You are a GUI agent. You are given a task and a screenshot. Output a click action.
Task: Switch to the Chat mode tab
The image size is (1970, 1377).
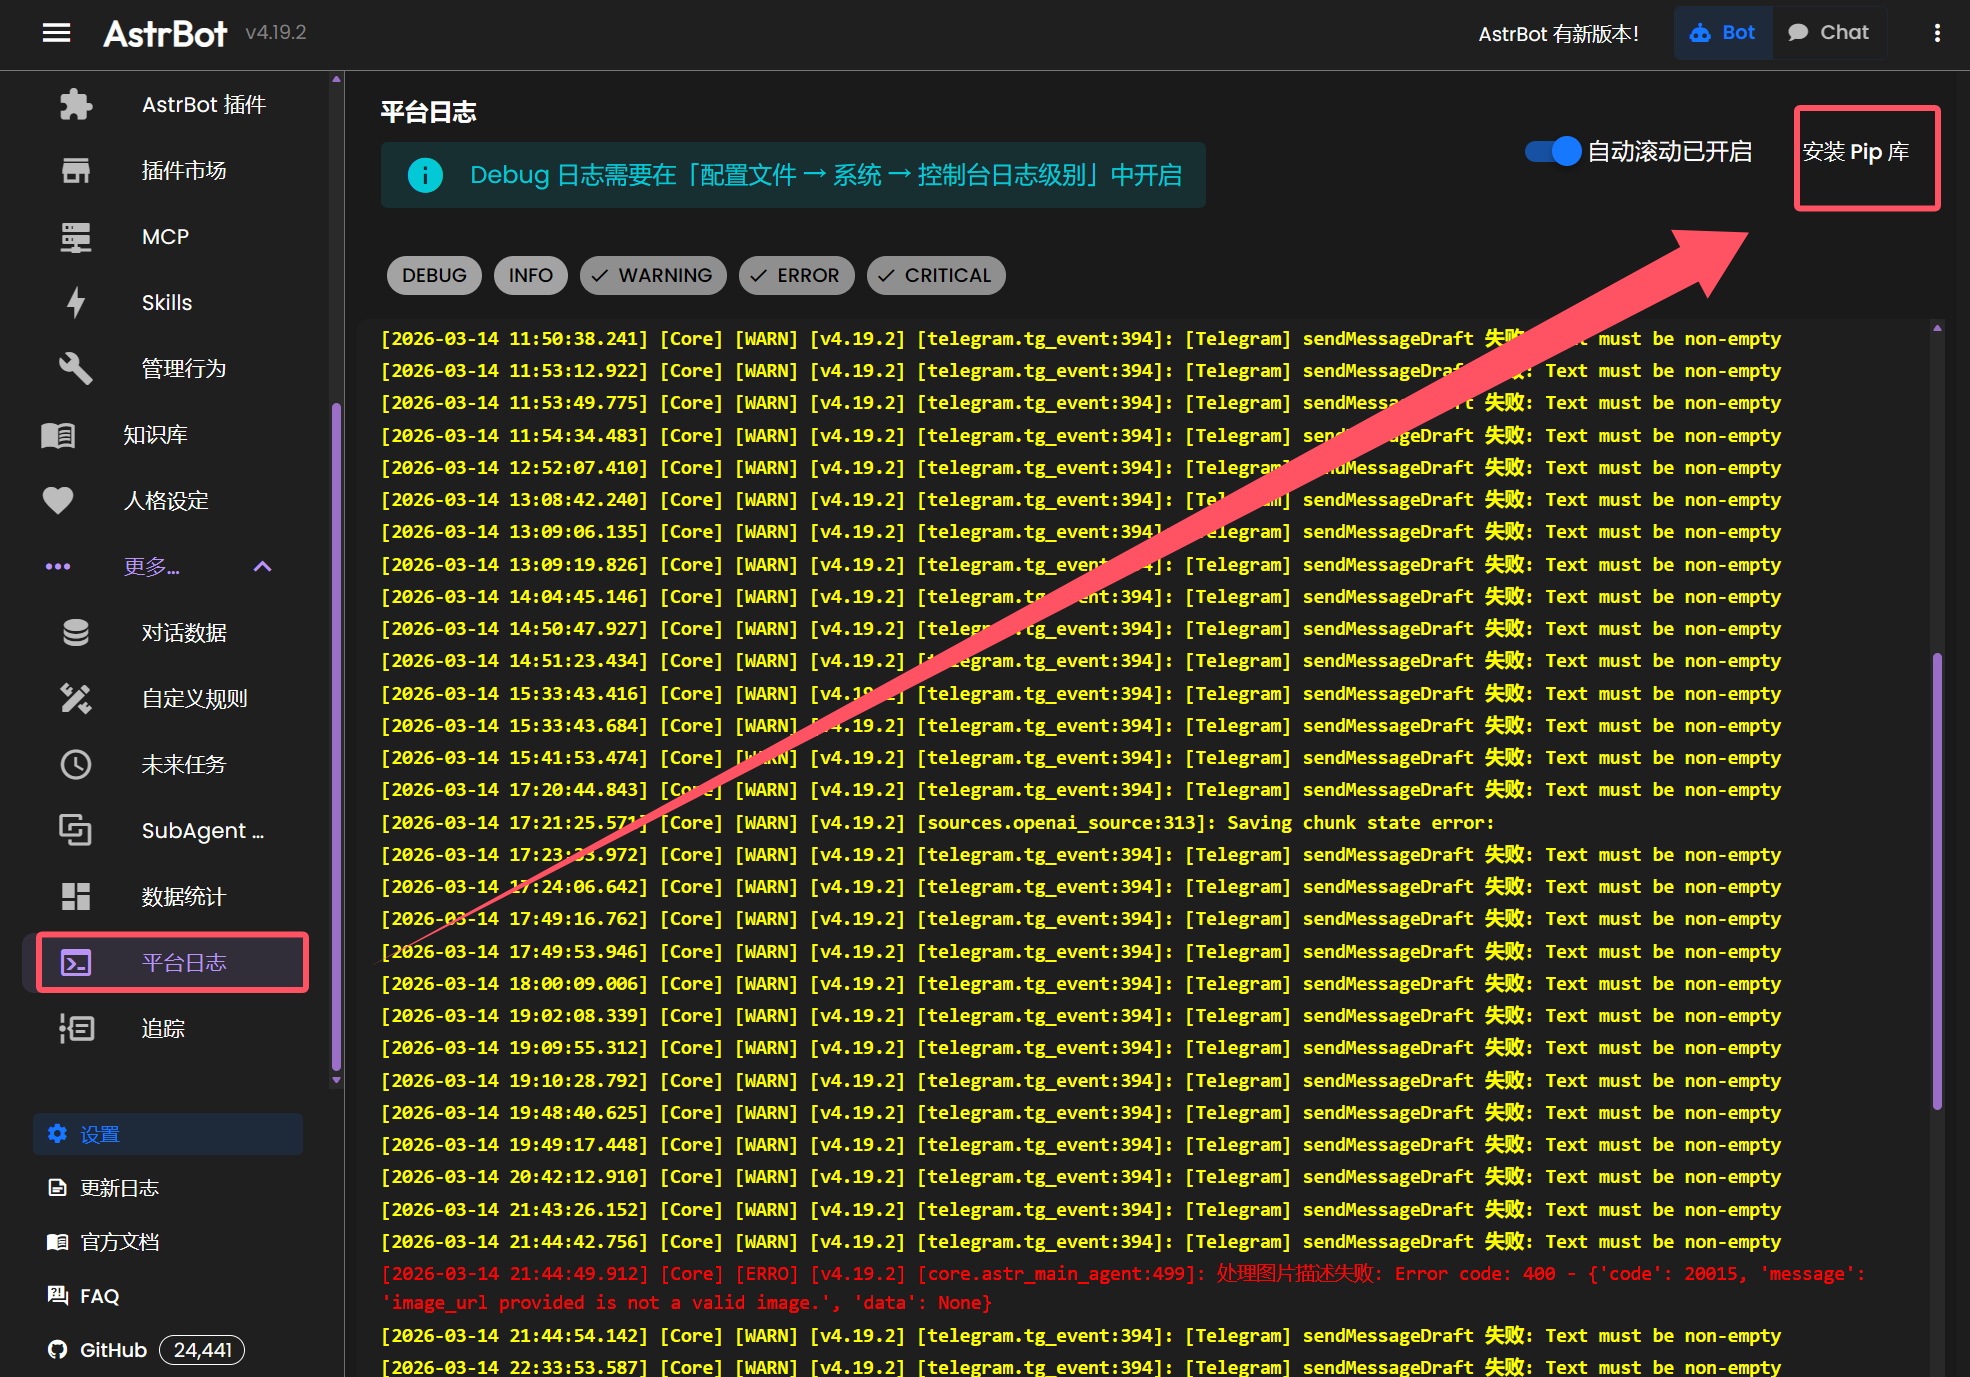click(1829, 33)
